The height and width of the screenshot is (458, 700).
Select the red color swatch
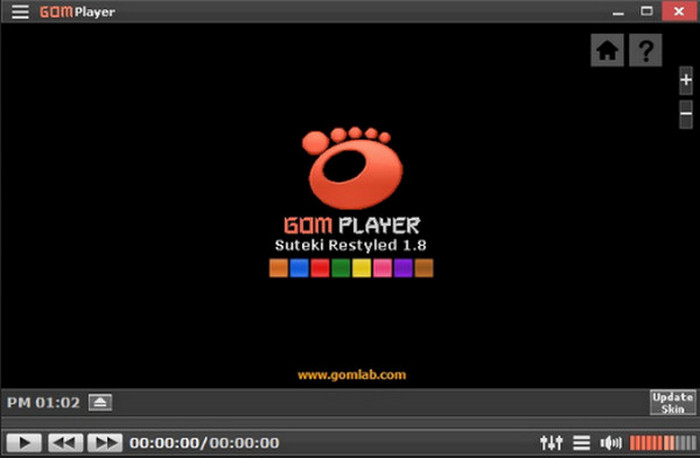(x=320, y=268)
